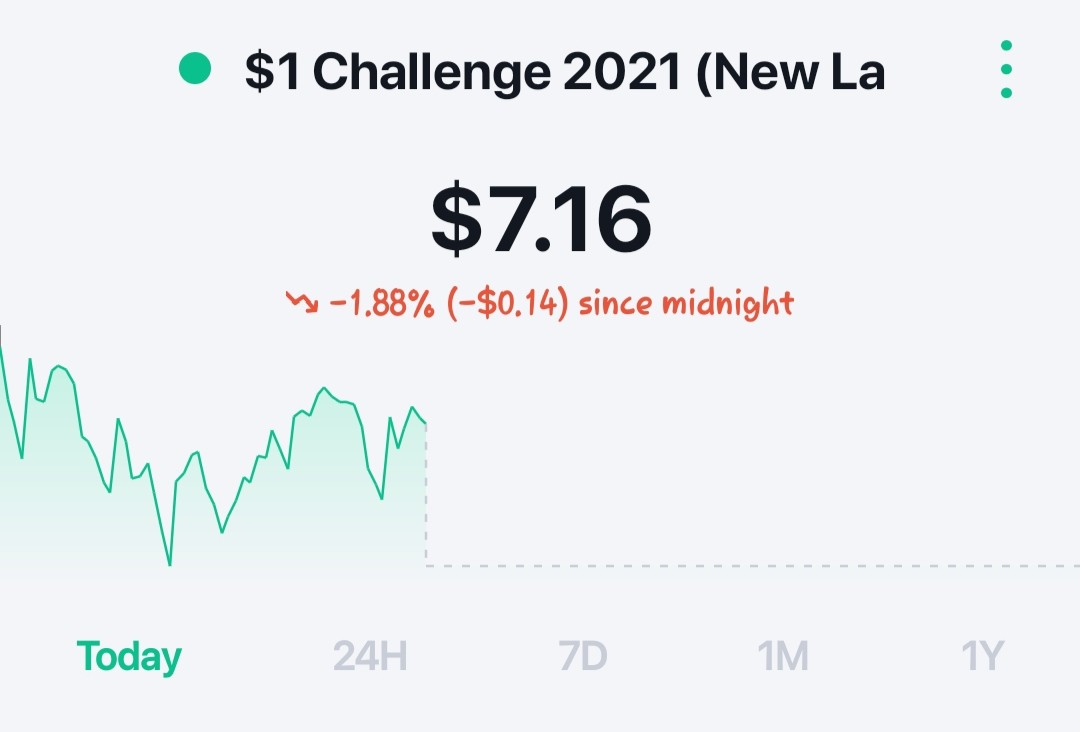Click the $7.16 portfolio balance
This screenshot has width=1080, height=732.
click(541, 219)
